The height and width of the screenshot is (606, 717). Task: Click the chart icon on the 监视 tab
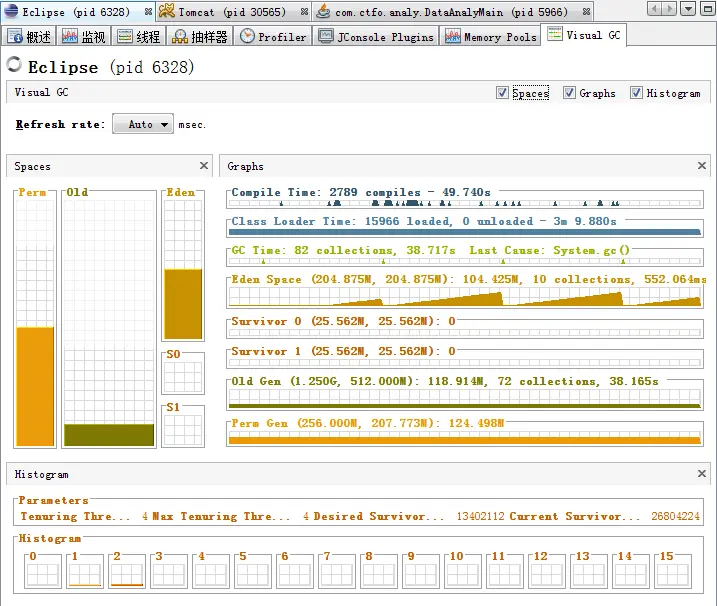coord(70,36)
